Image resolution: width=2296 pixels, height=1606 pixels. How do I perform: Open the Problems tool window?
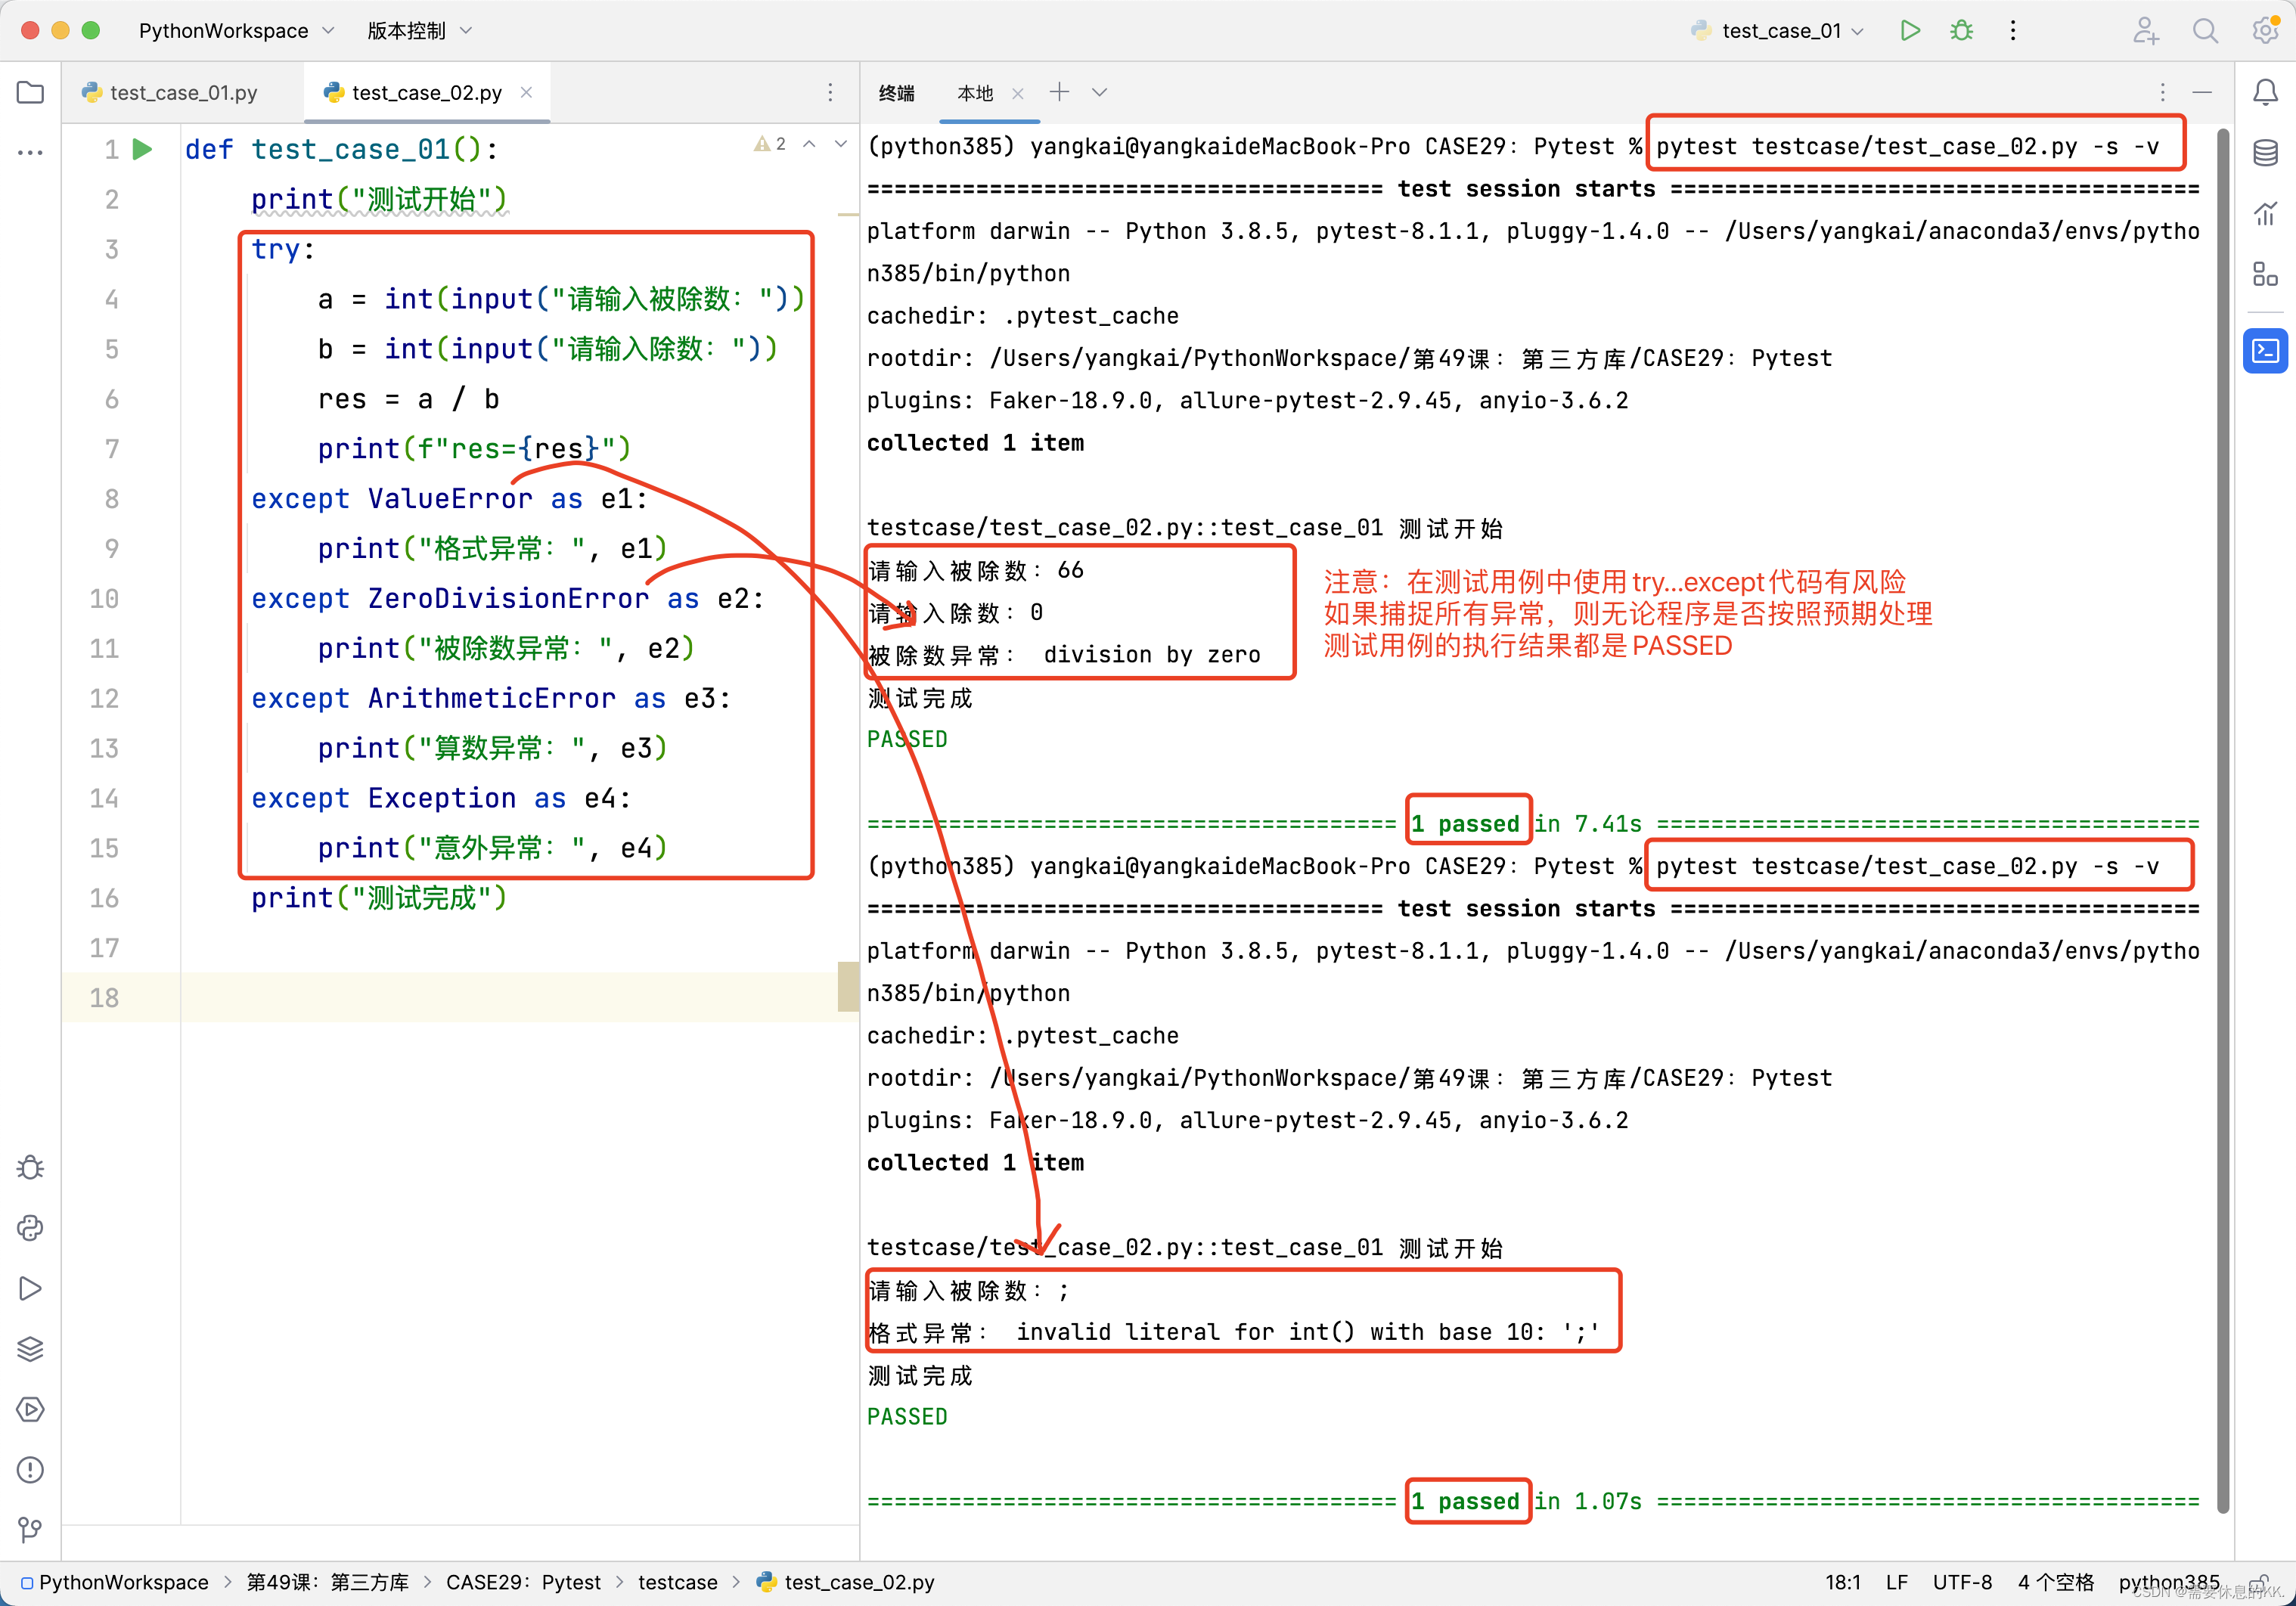(x=30, y=1469)
